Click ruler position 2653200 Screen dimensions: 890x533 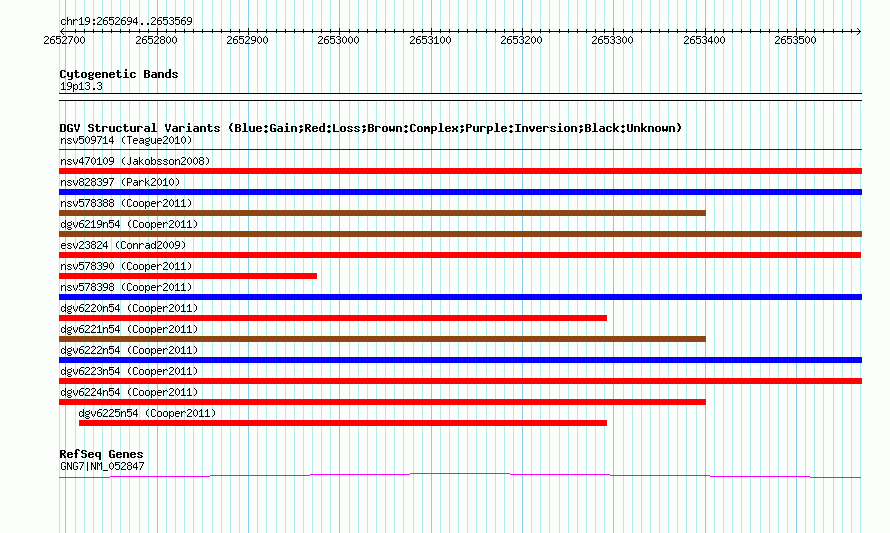(x=521, y=40)
